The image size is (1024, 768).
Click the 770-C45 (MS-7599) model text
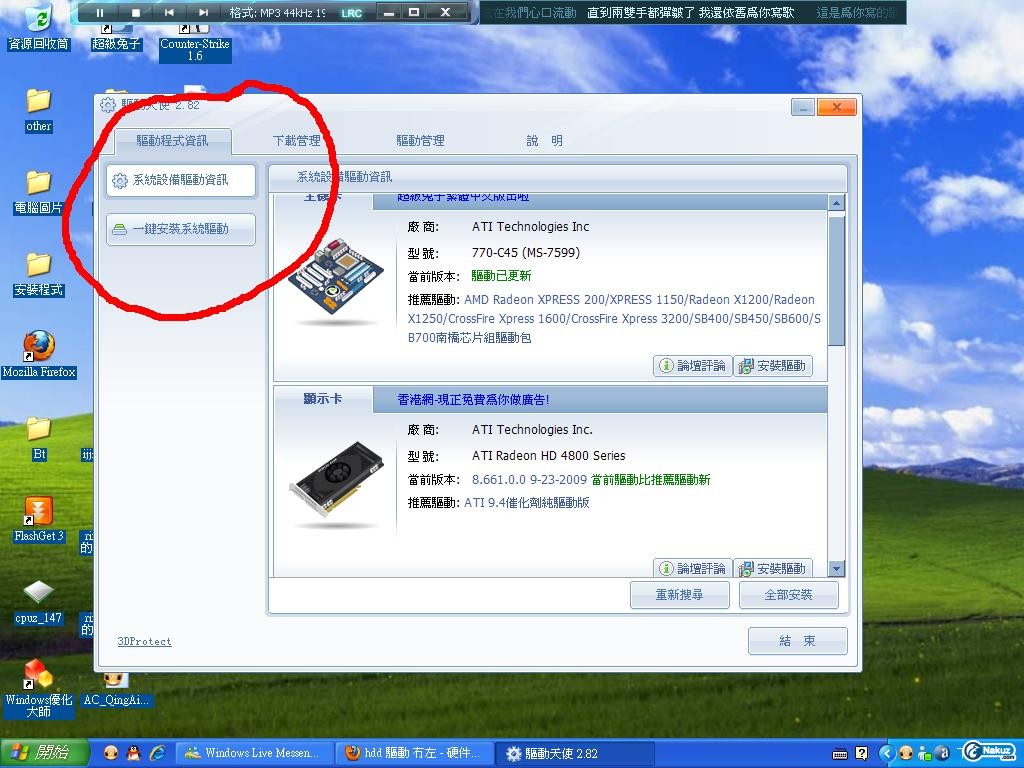coord(526,253)
